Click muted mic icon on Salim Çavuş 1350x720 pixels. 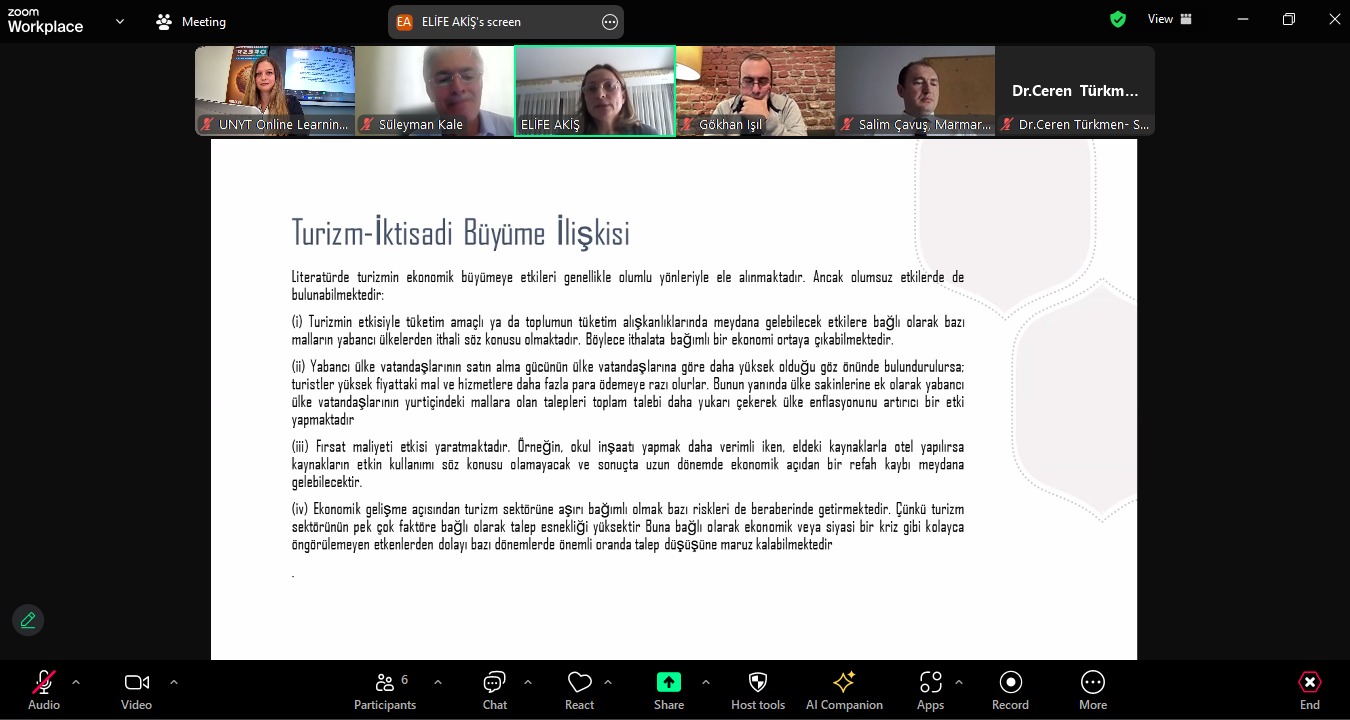[848, 125]
